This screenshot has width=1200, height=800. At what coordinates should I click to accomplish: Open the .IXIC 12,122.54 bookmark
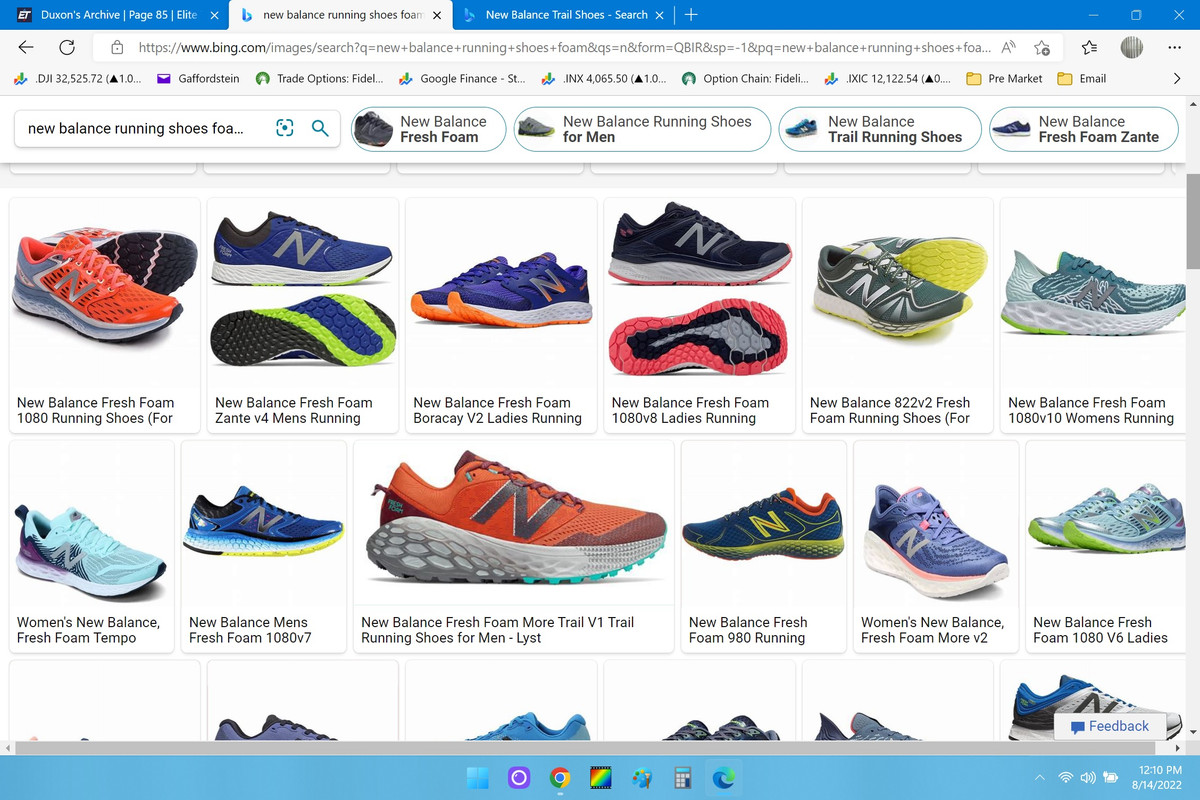[x=887, y=78]
